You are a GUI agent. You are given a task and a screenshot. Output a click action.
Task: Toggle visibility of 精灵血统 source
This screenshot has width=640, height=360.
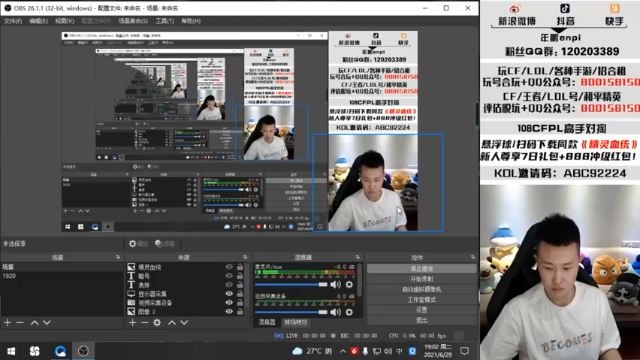click(229, 267)
